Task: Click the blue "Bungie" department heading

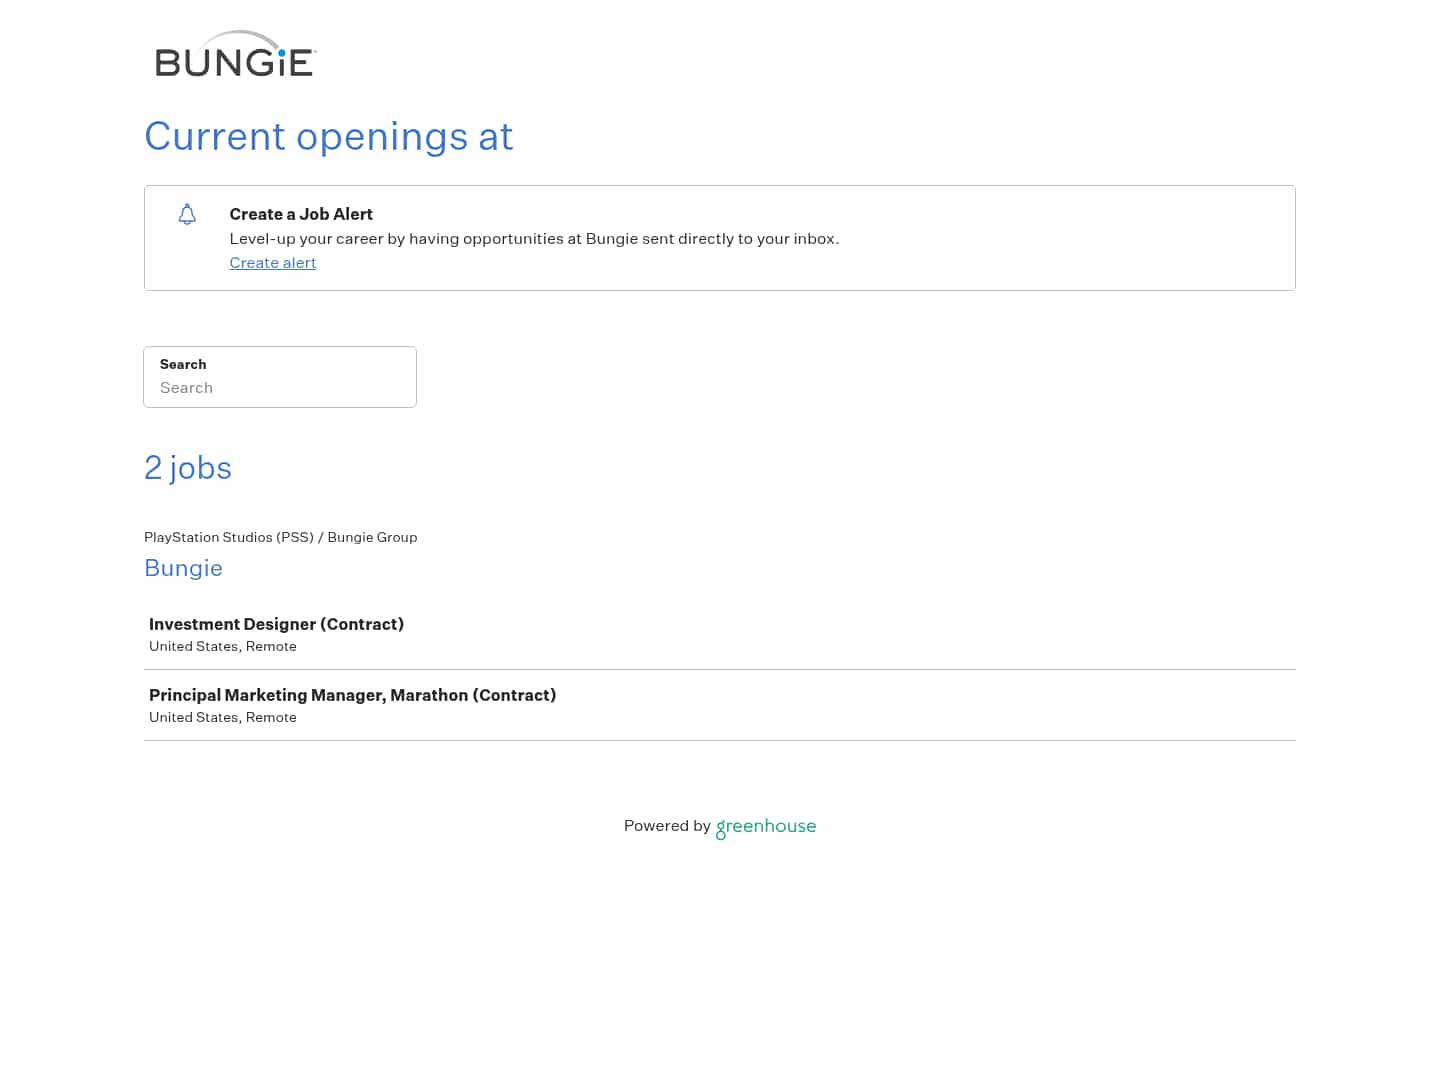Action: coord(183,568)
